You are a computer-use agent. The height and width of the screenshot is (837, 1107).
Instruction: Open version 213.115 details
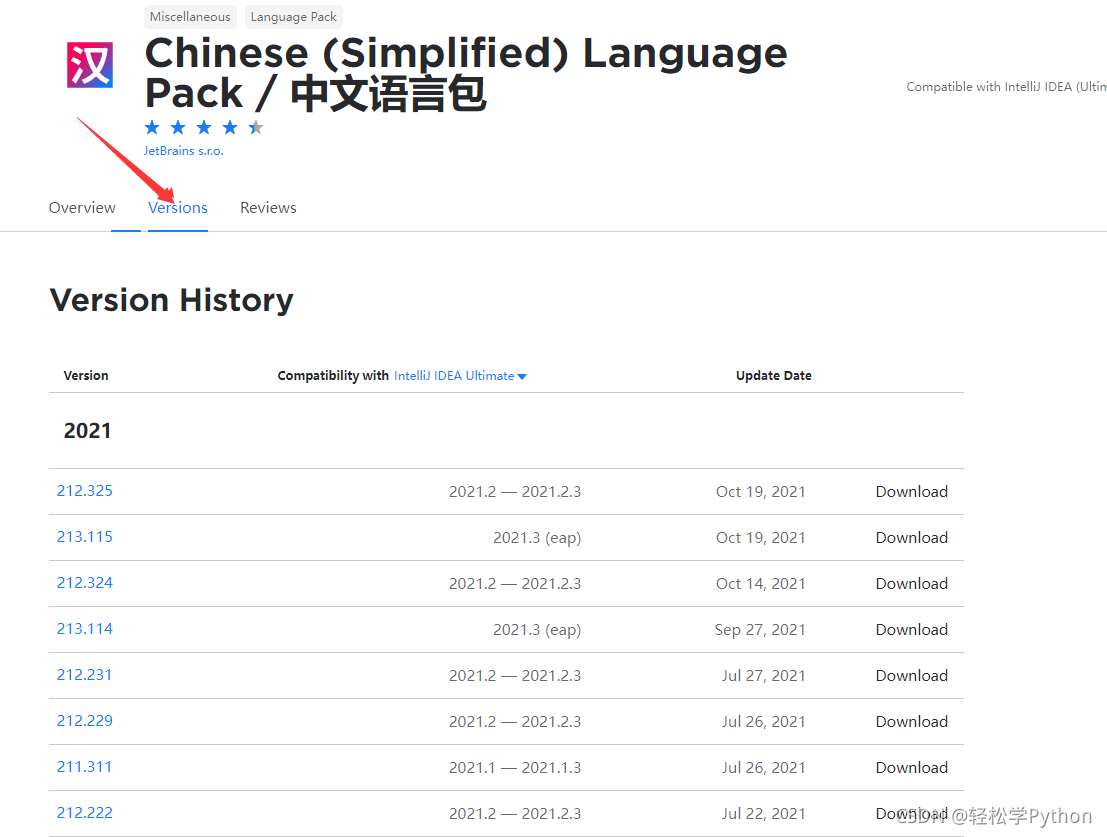85,537
